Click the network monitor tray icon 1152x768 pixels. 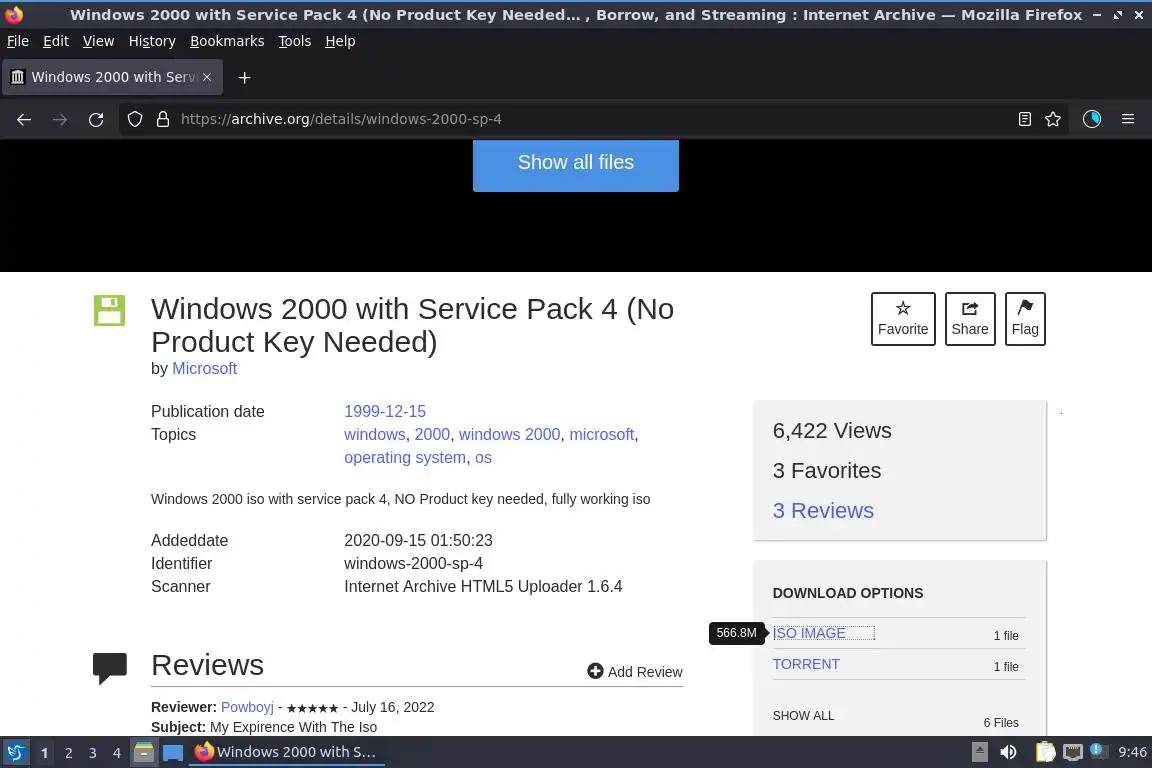pyautogui.click(x=1073, y=752)
